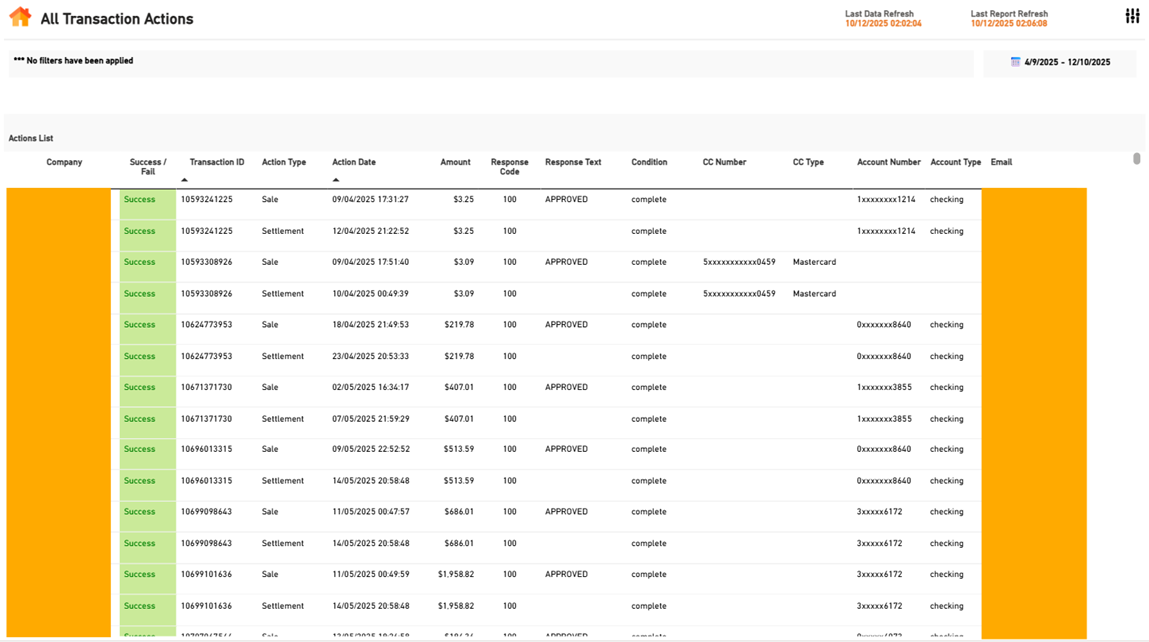Image resolution: width=1149 pixels, height=642 pixels.
Task: Click the Last Report Refresh timestamp 02:06:08
Action: [1009, 23]
